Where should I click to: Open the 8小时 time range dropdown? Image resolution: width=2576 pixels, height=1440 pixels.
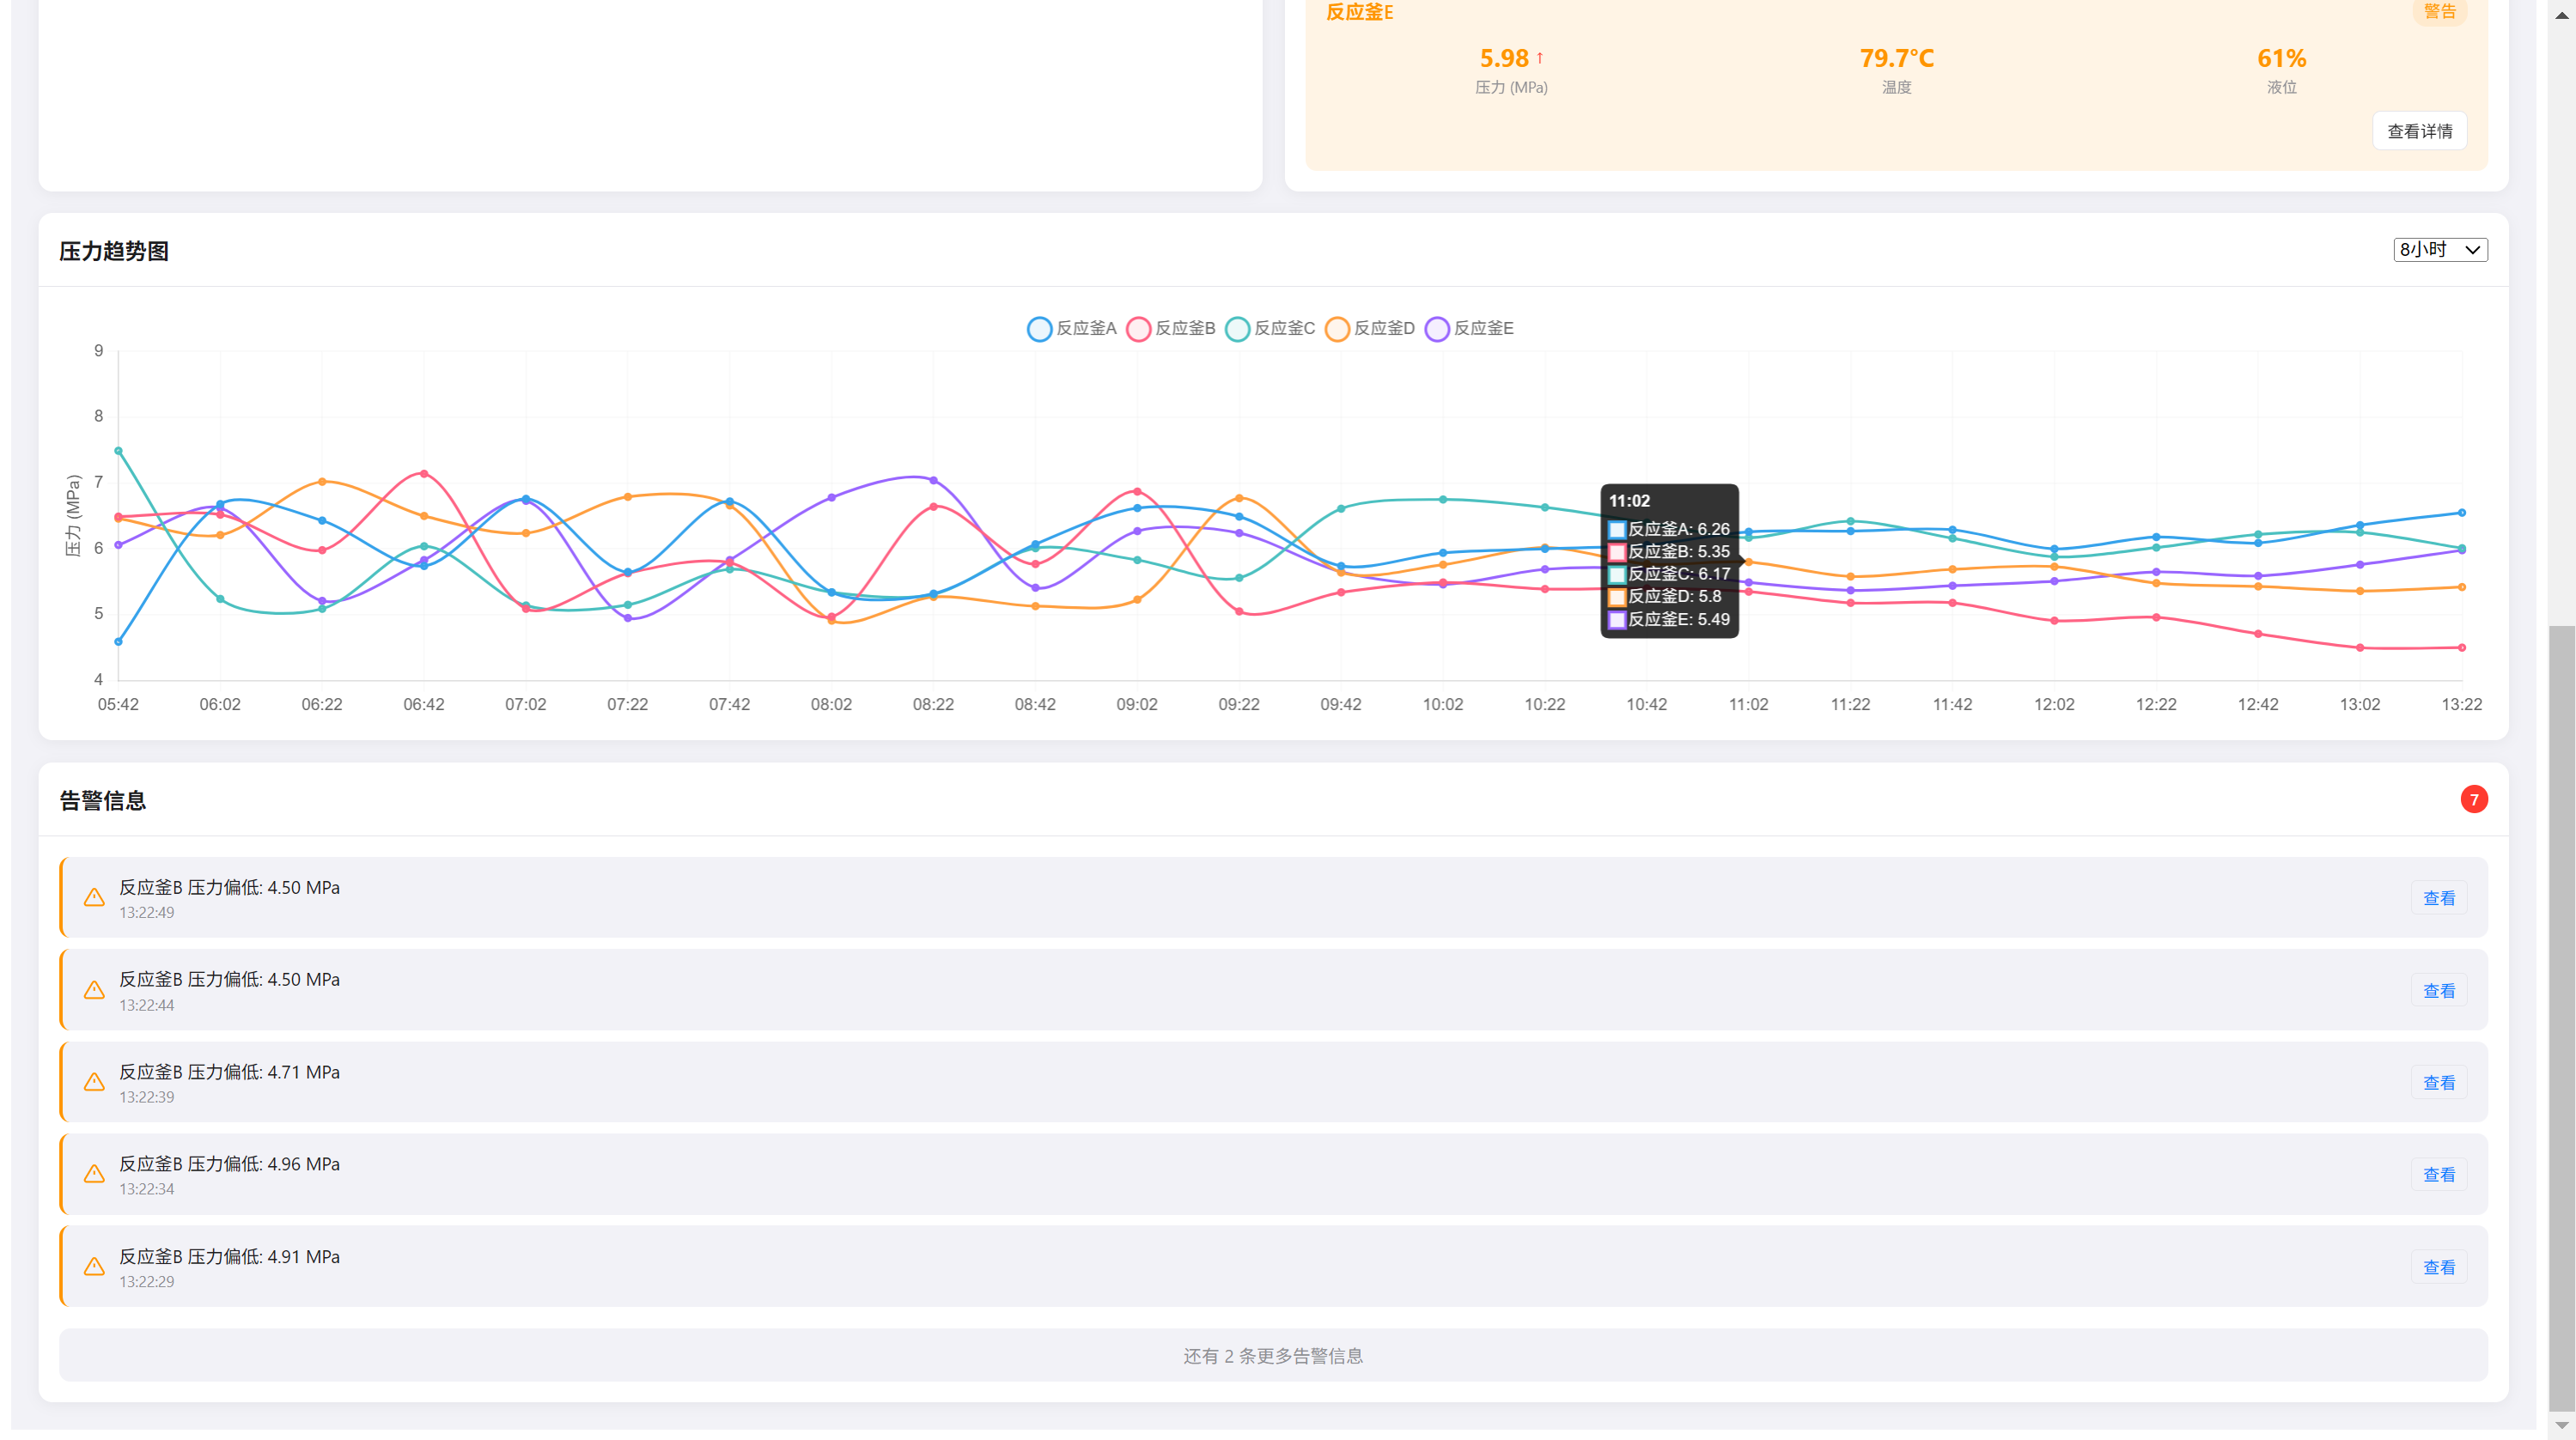(x=2439, y=249)
